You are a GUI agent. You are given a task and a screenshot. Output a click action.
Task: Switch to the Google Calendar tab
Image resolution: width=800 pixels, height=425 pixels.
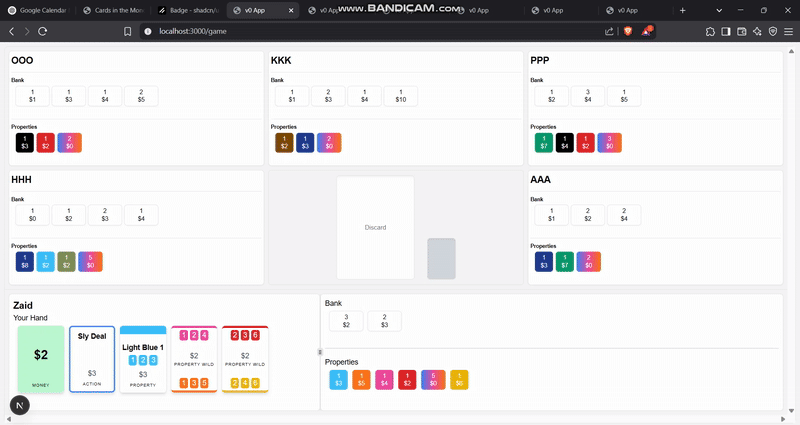[x=38, y=10]
